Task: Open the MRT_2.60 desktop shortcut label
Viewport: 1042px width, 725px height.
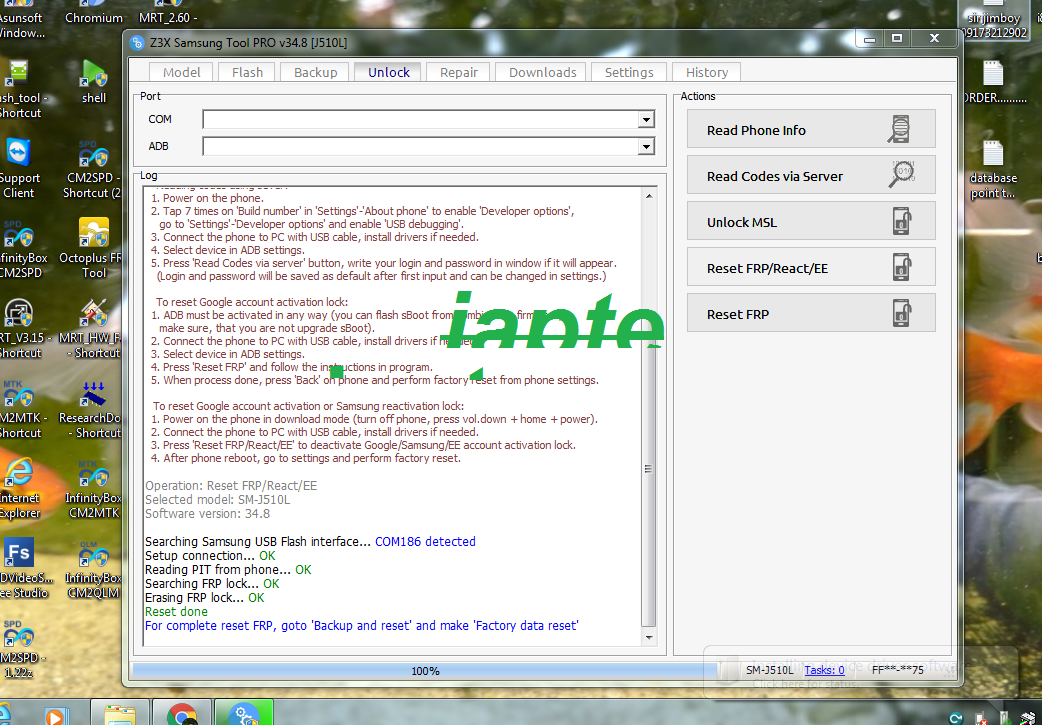Action: tap(168, 18)
